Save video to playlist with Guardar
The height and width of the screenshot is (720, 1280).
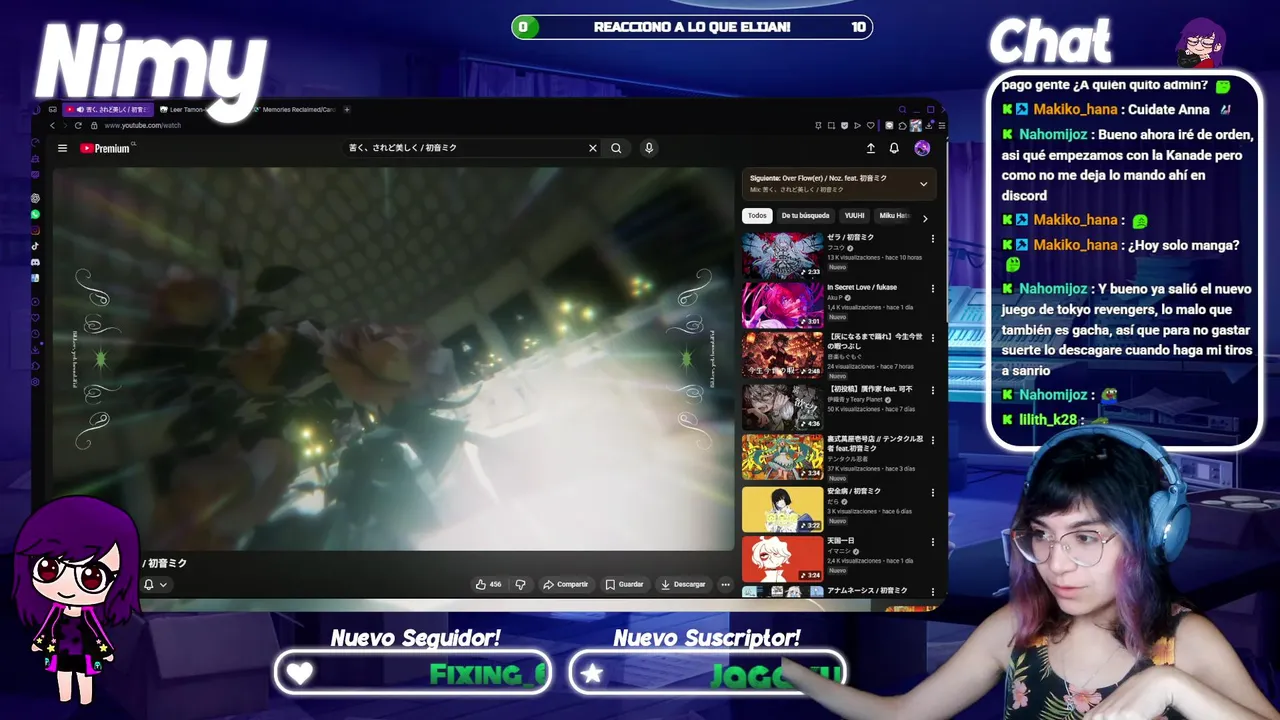(x=624, y=584)
